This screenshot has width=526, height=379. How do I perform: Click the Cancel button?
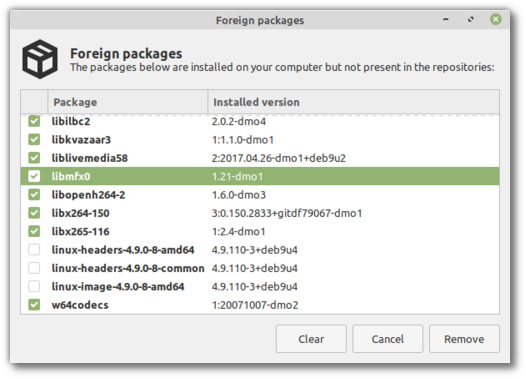tap(387, 339)
